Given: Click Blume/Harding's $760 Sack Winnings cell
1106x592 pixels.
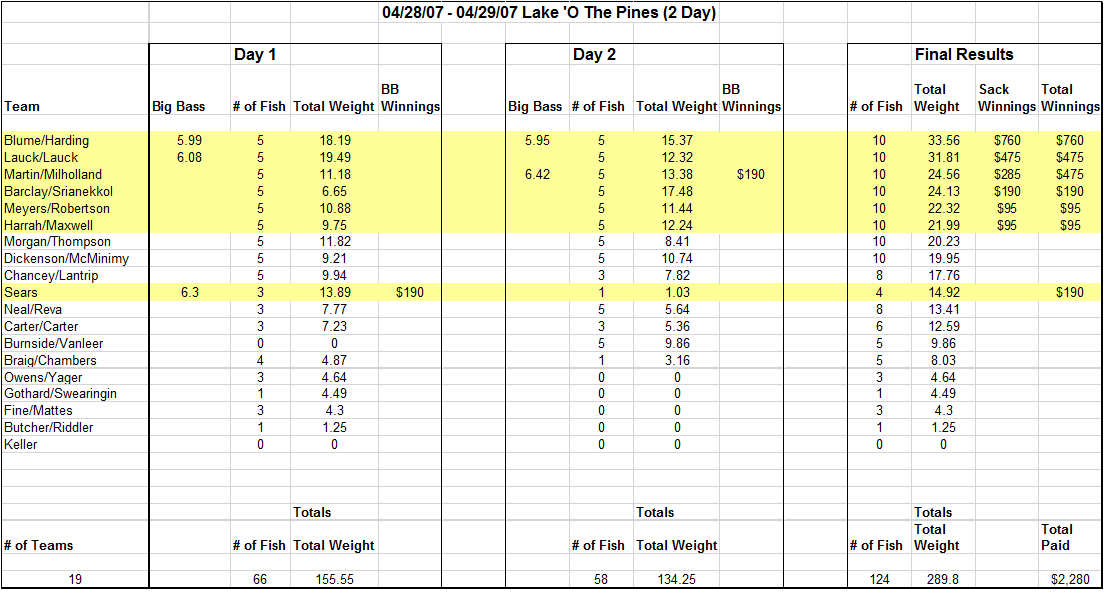Looking at the screenshot, I should [1006, 141].
